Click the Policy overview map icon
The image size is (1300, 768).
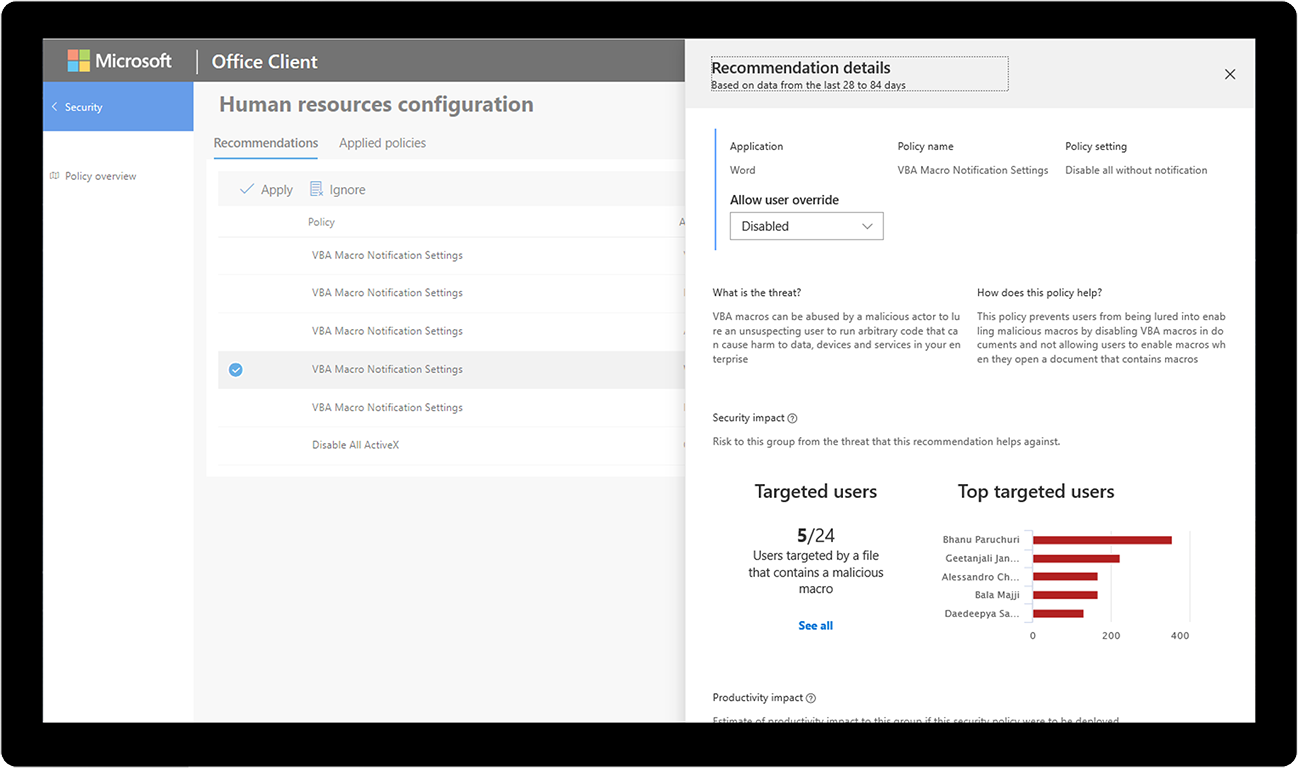point(53,175)
